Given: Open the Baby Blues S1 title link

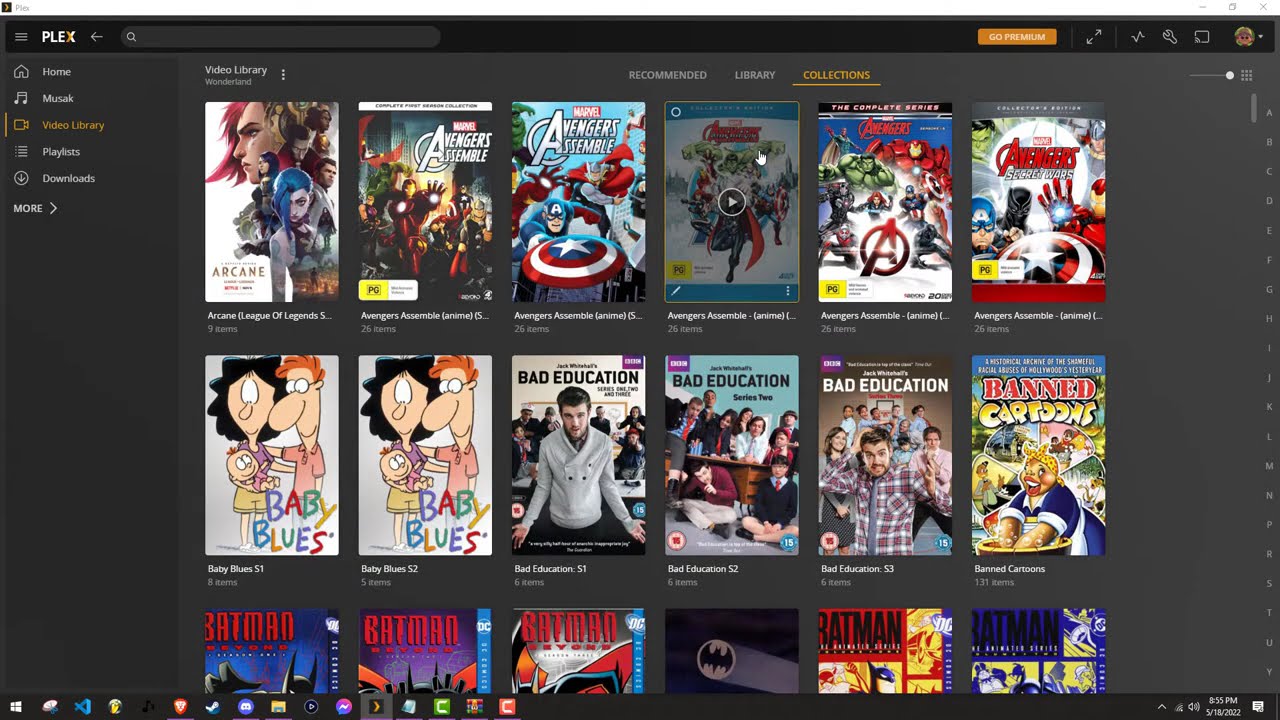Looking at the screenshot, I should (x=236, y=569).
